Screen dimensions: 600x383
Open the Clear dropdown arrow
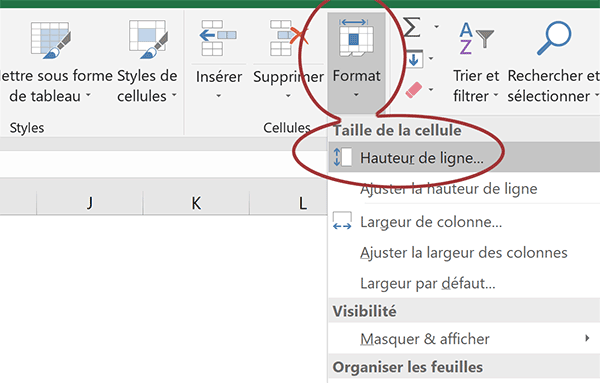[431, 90]
